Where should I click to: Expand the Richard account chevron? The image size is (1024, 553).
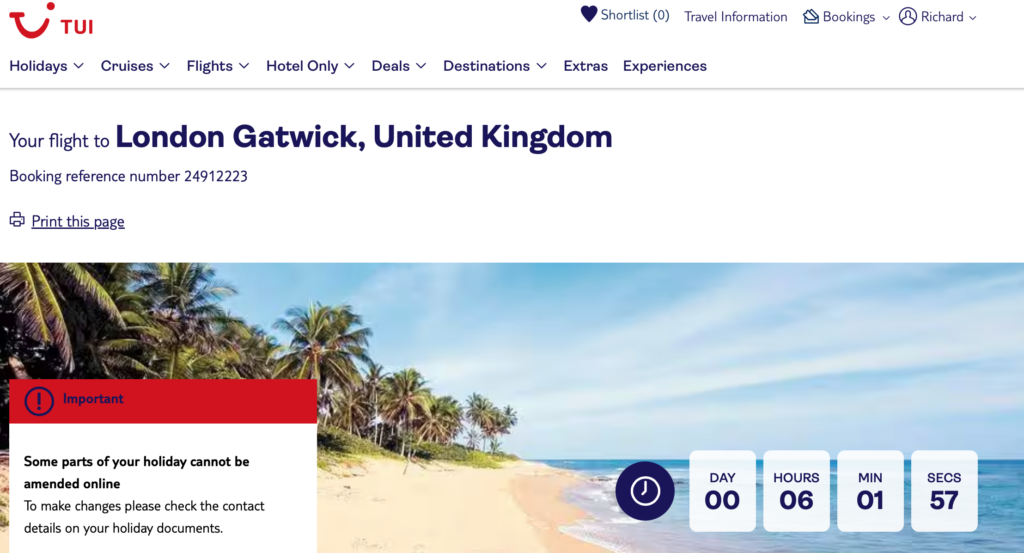[x=972, y=18]
